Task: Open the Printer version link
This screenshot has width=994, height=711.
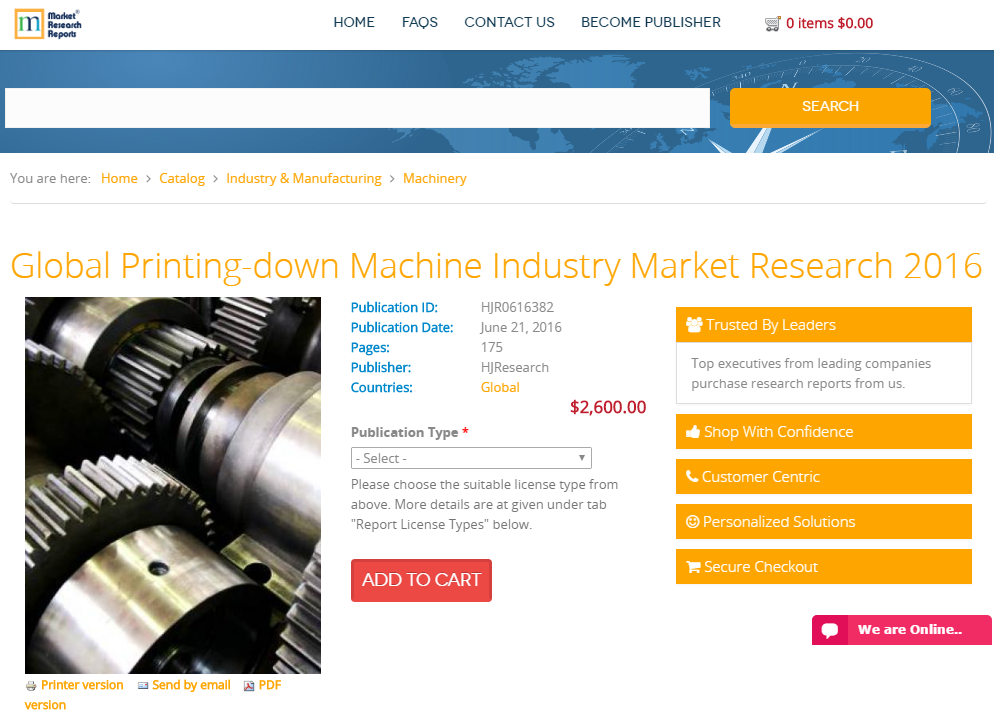Action: [82, 685]
